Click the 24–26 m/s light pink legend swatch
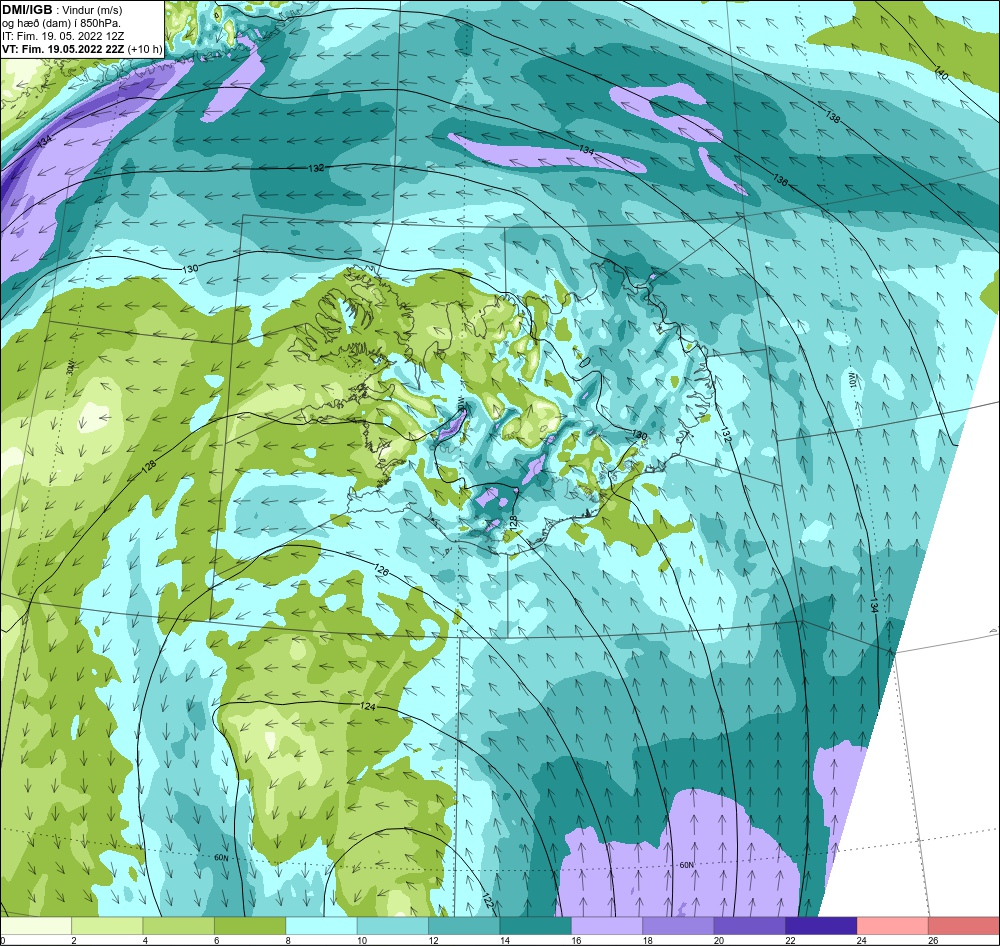 click(x=893, y=925)
